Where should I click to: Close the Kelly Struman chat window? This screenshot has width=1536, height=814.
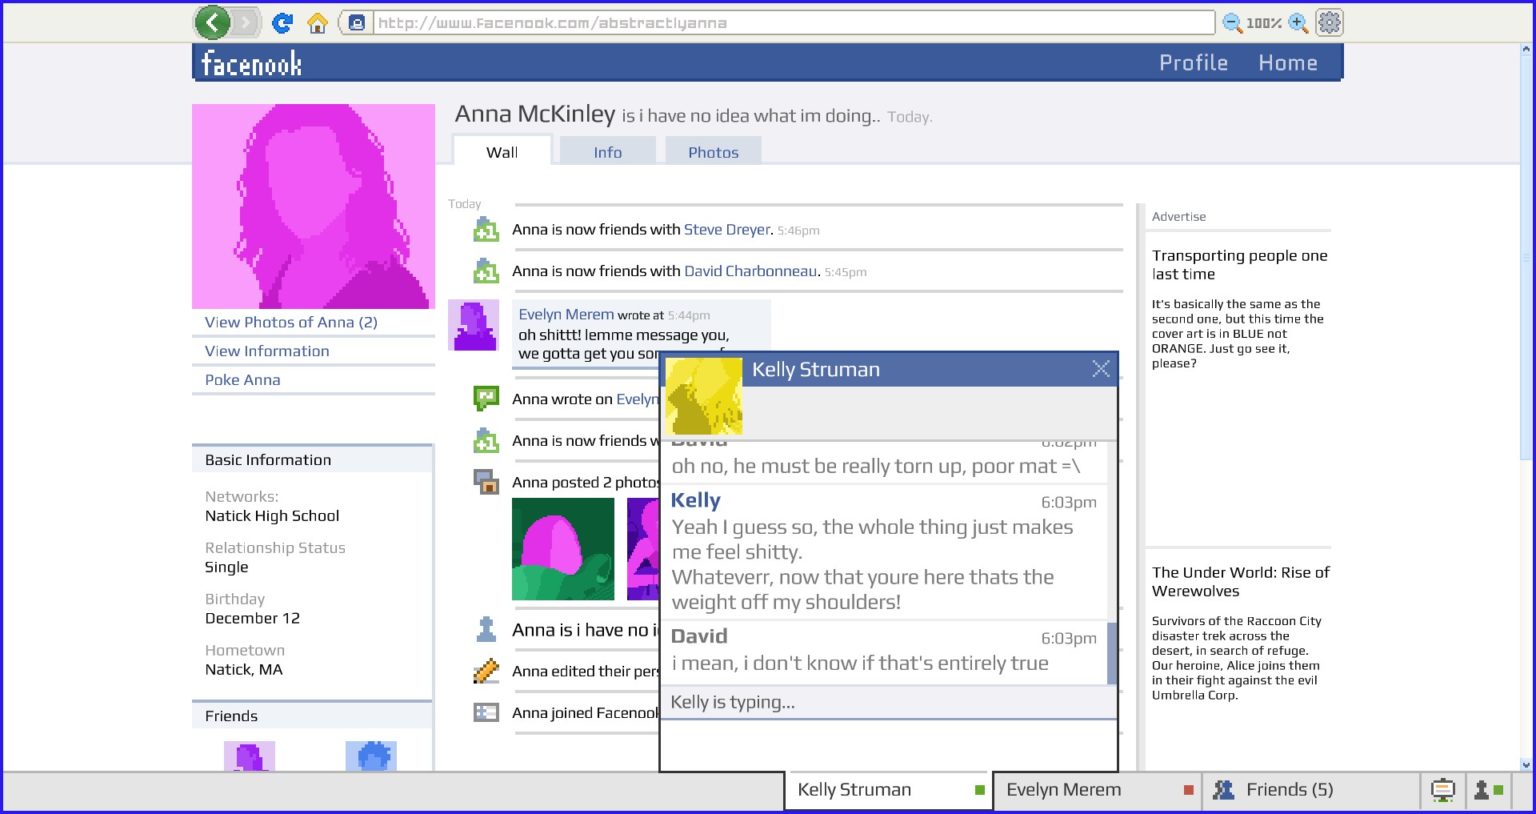pyautogui.click(x=1101, y=369)
